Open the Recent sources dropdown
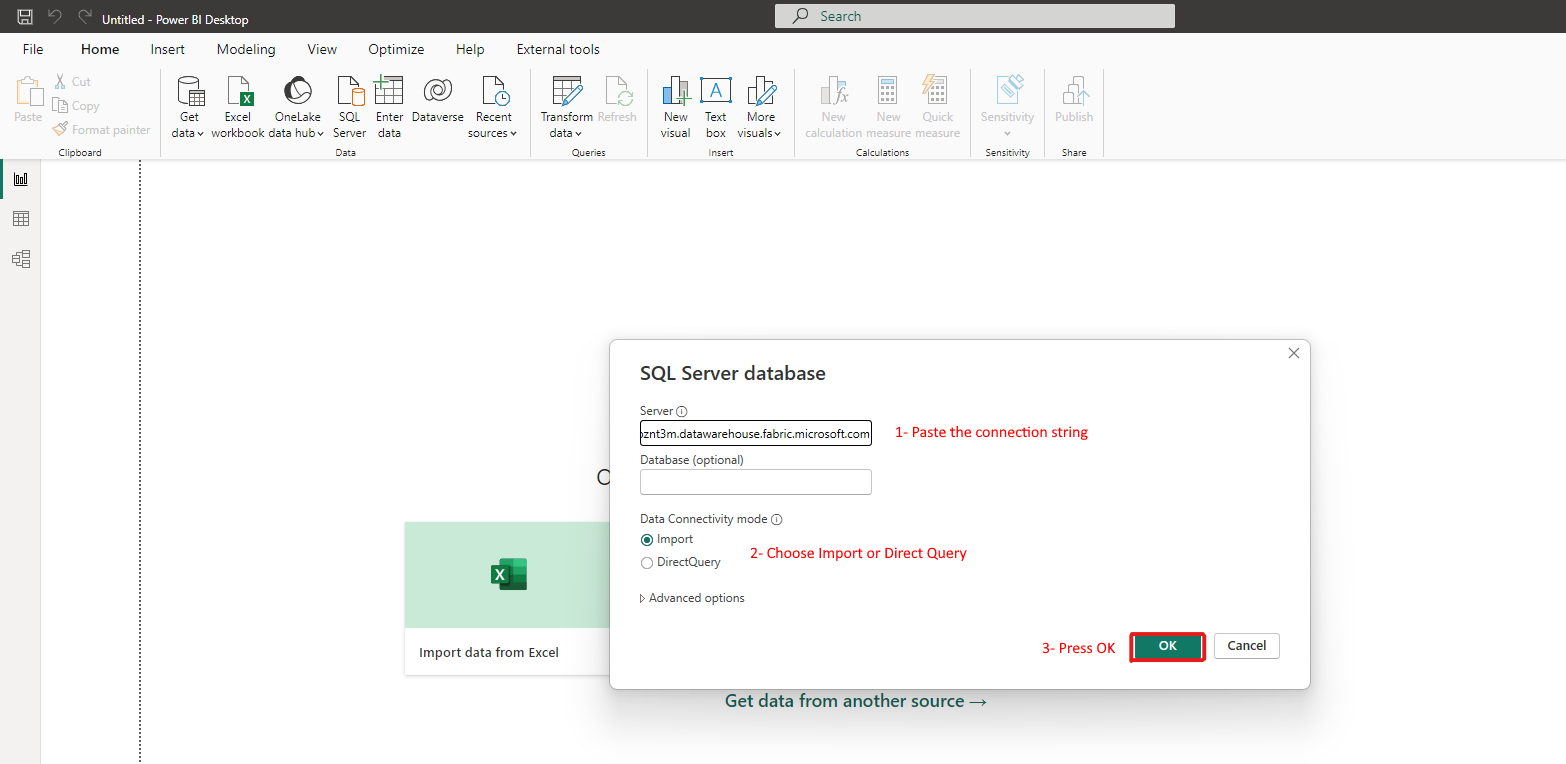This screenshot has width=1566, height=764. tap(492, 104)
